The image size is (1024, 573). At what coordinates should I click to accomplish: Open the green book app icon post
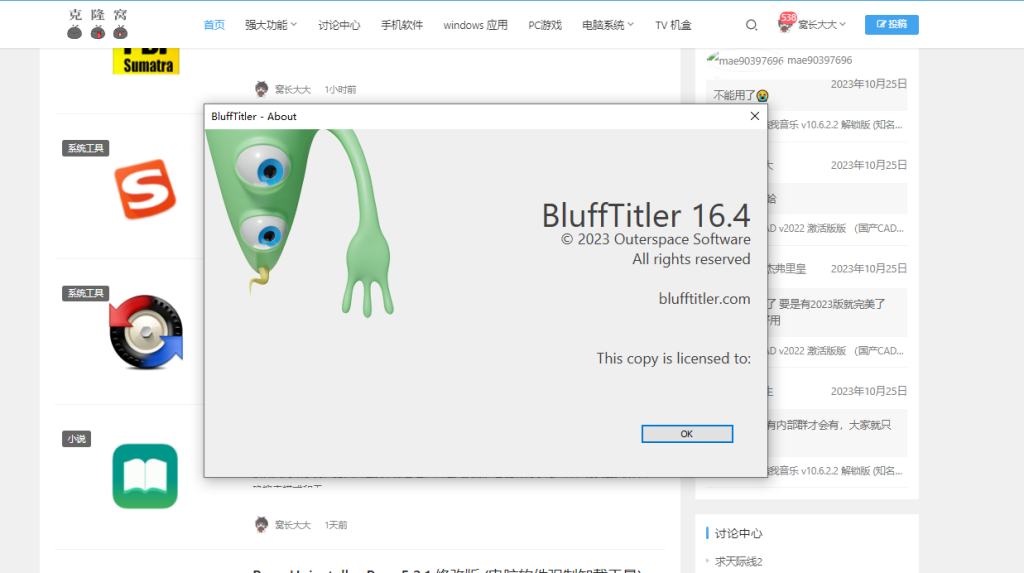tap(145, 476)
